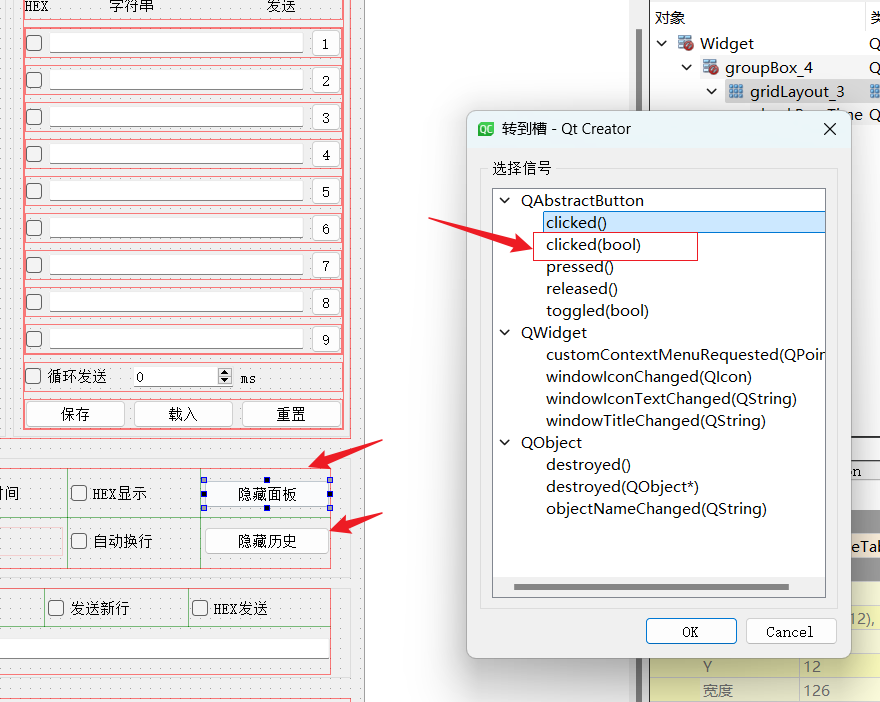Toggle the 自动换行 checkbox
880x702 pixels.
[79, 541]
